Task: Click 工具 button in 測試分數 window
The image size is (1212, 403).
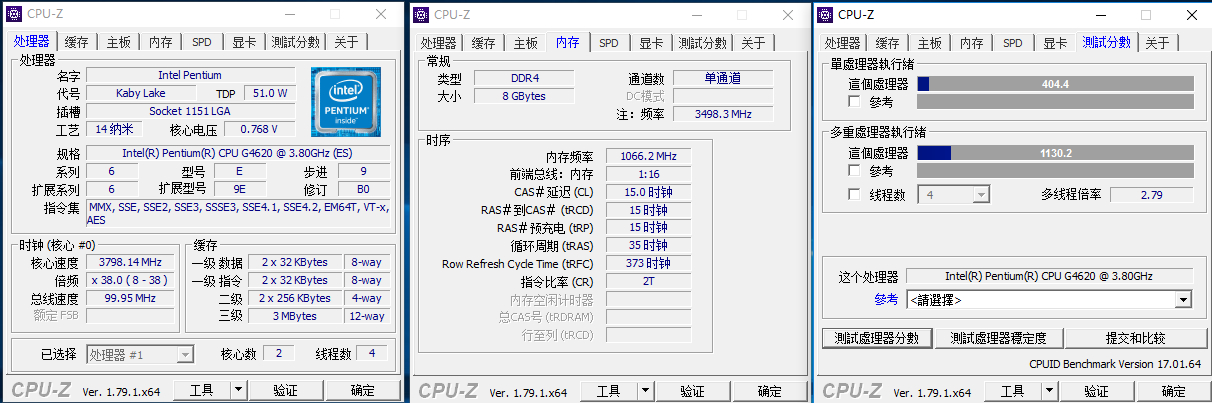Action: (x=1012, y=390)
